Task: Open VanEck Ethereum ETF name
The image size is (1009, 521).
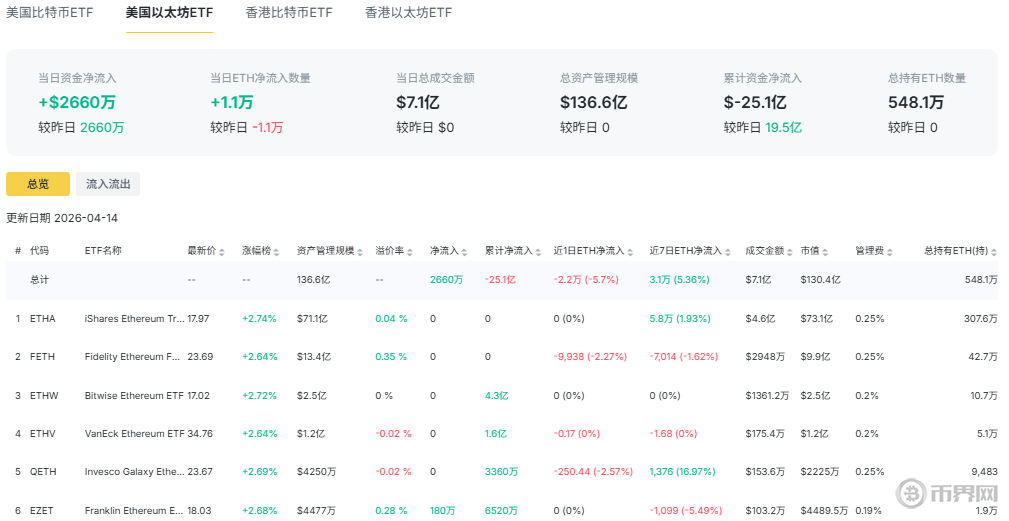Action: pyautogui.click(x=134, y=434)
